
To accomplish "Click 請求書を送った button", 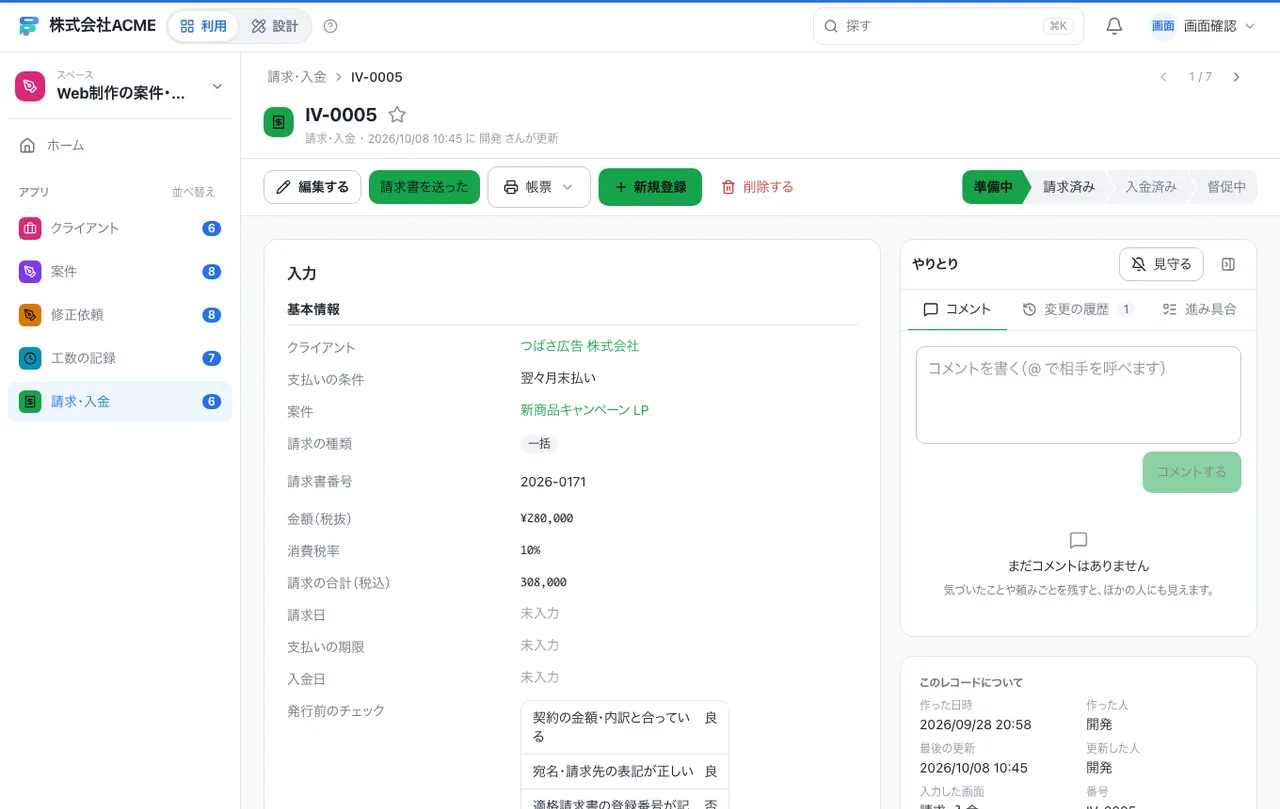I will (x=424, y=187).
